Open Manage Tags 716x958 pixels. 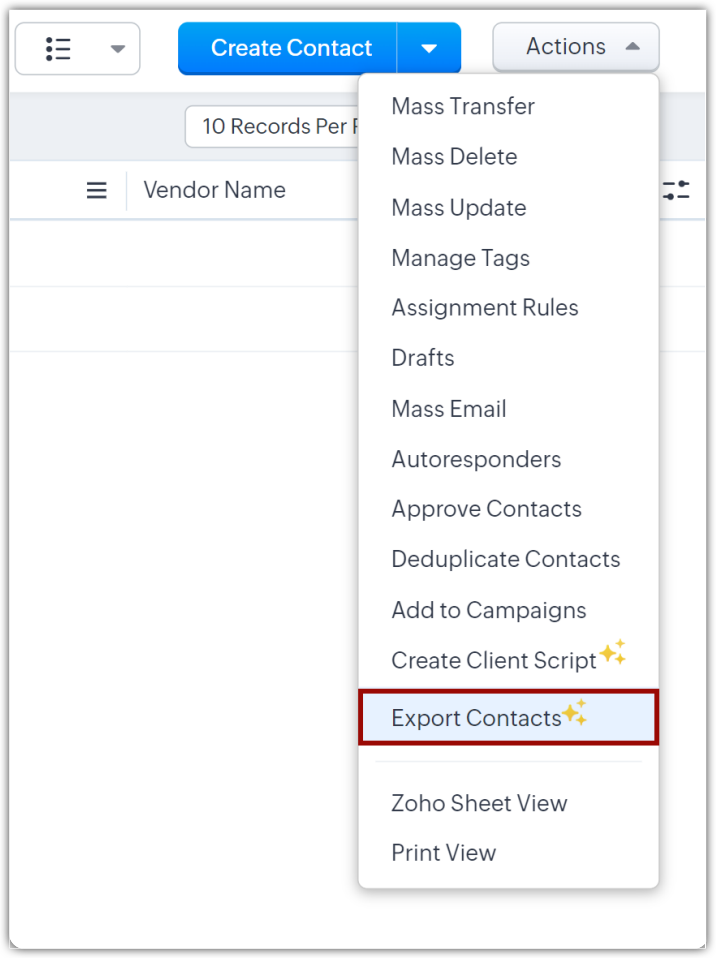click(x=460, y=258)
